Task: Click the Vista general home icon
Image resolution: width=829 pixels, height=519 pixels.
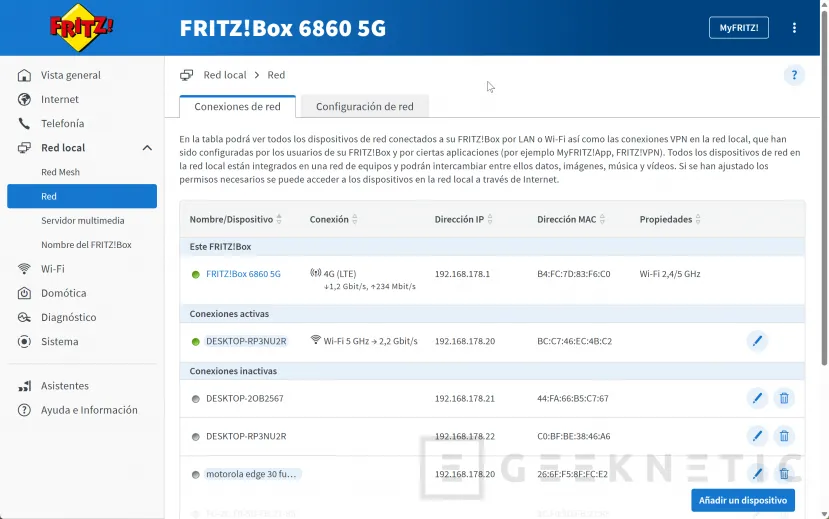Action: pyautogui.click(x=24, y=75)
